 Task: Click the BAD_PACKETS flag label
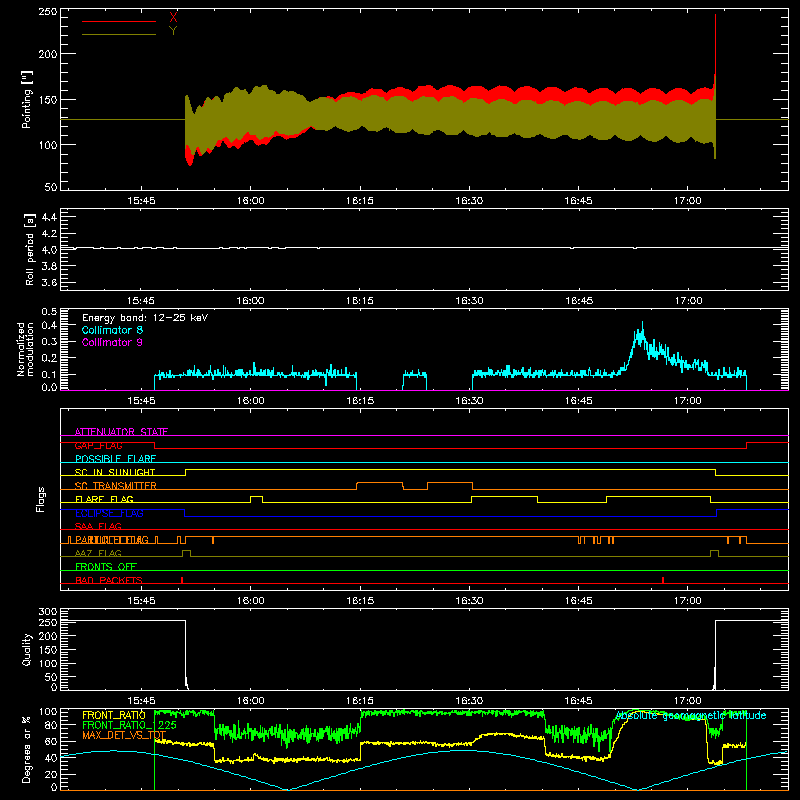(x=109, y=580)
